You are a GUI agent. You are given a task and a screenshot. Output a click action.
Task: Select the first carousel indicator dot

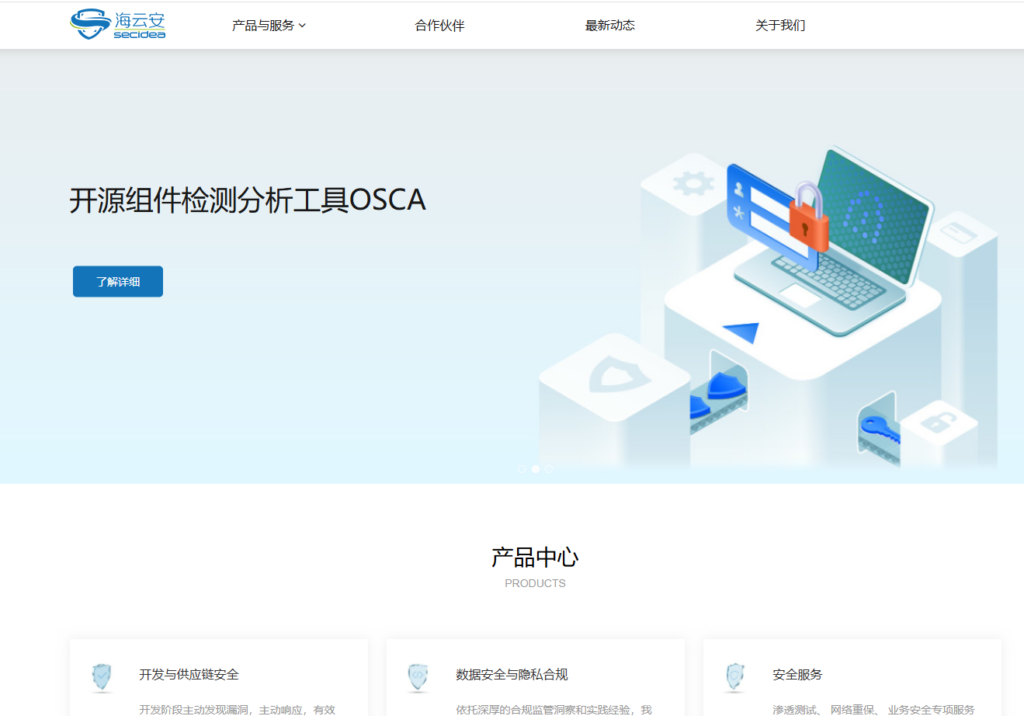[522, 469]
